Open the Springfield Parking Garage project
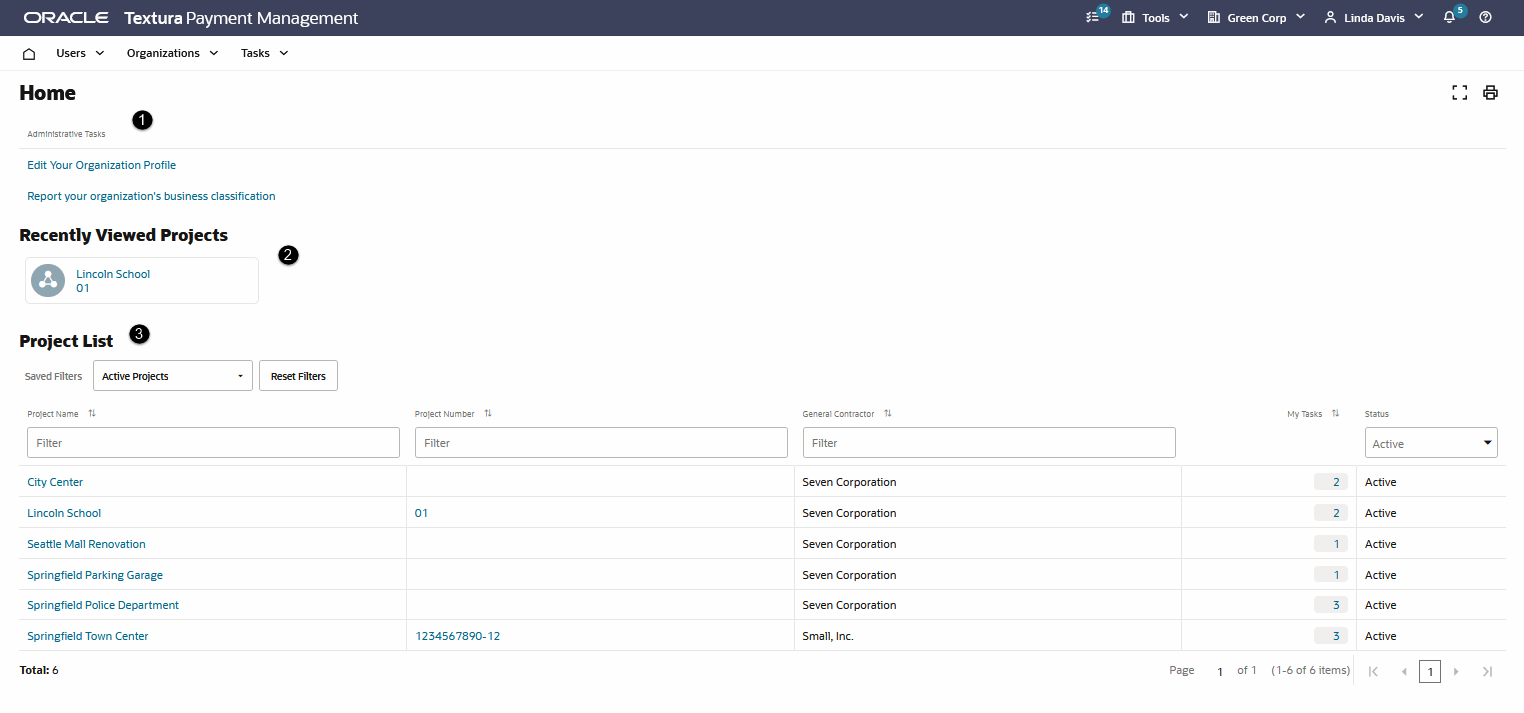This screenshot has width=1524, height=713. [x=95, y=575]
